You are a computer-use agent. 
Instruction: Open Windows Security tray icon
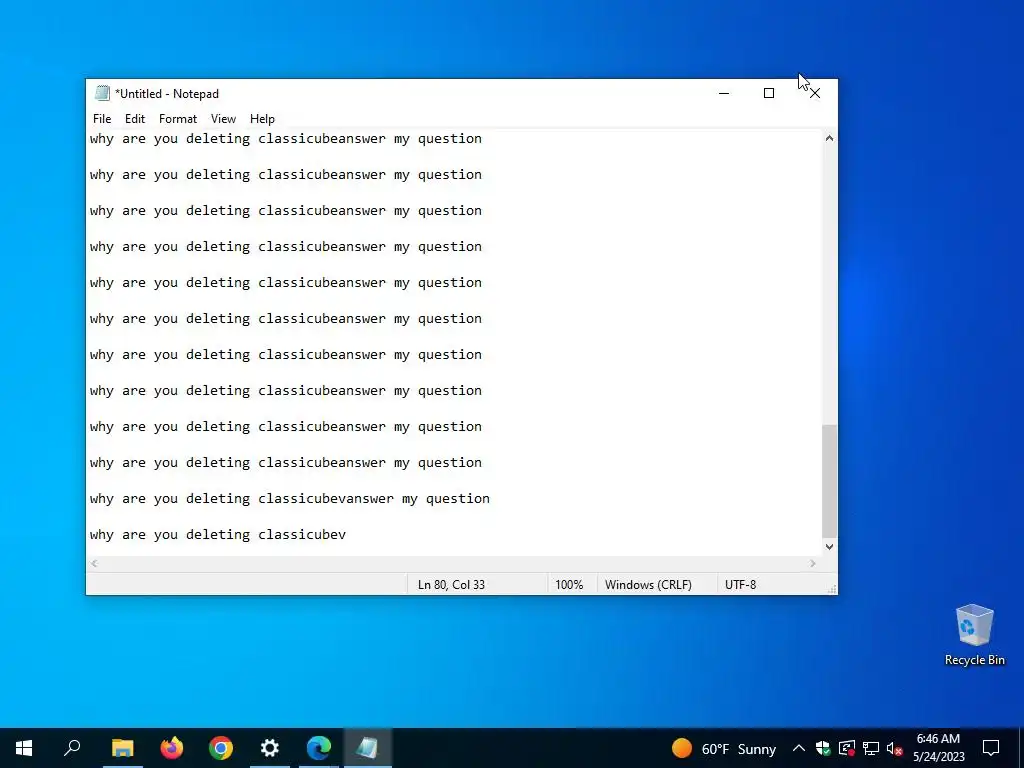[823, 748]
